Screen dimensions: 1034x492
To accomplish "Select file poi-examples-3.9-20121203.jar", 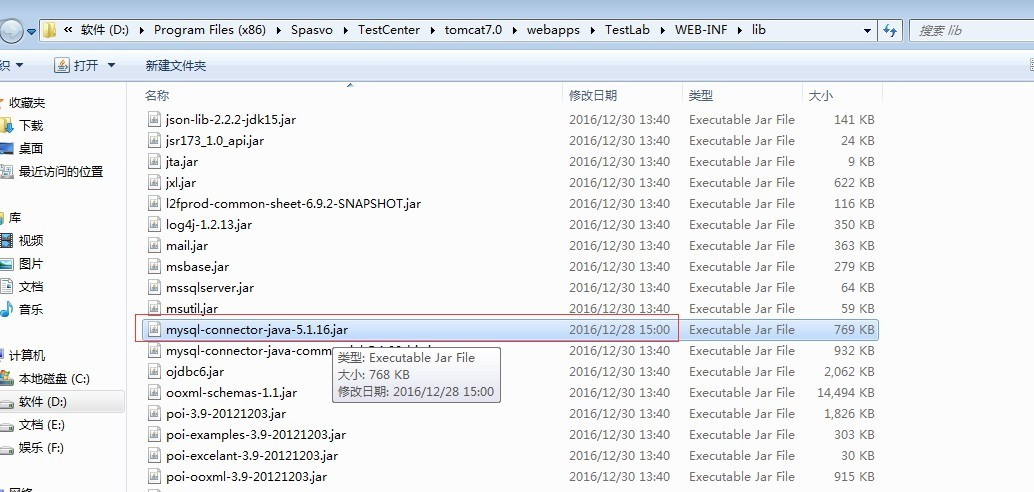I will tap(256, 435).
